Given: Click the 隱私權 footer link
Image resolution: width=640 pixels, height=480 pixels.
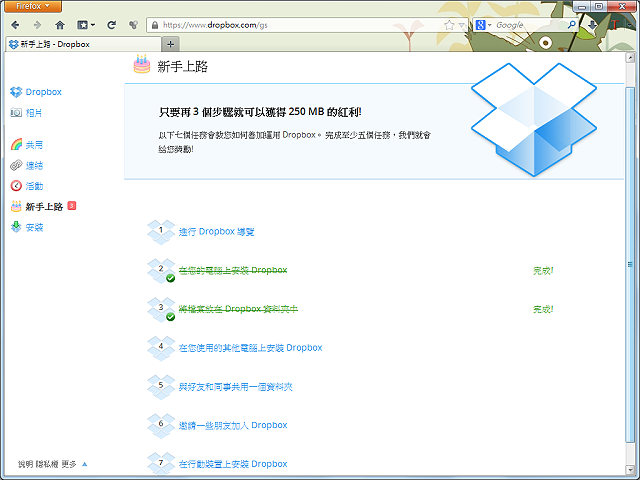Looking at the screenshot, I should pyautogui.click(x=47, y=464).
